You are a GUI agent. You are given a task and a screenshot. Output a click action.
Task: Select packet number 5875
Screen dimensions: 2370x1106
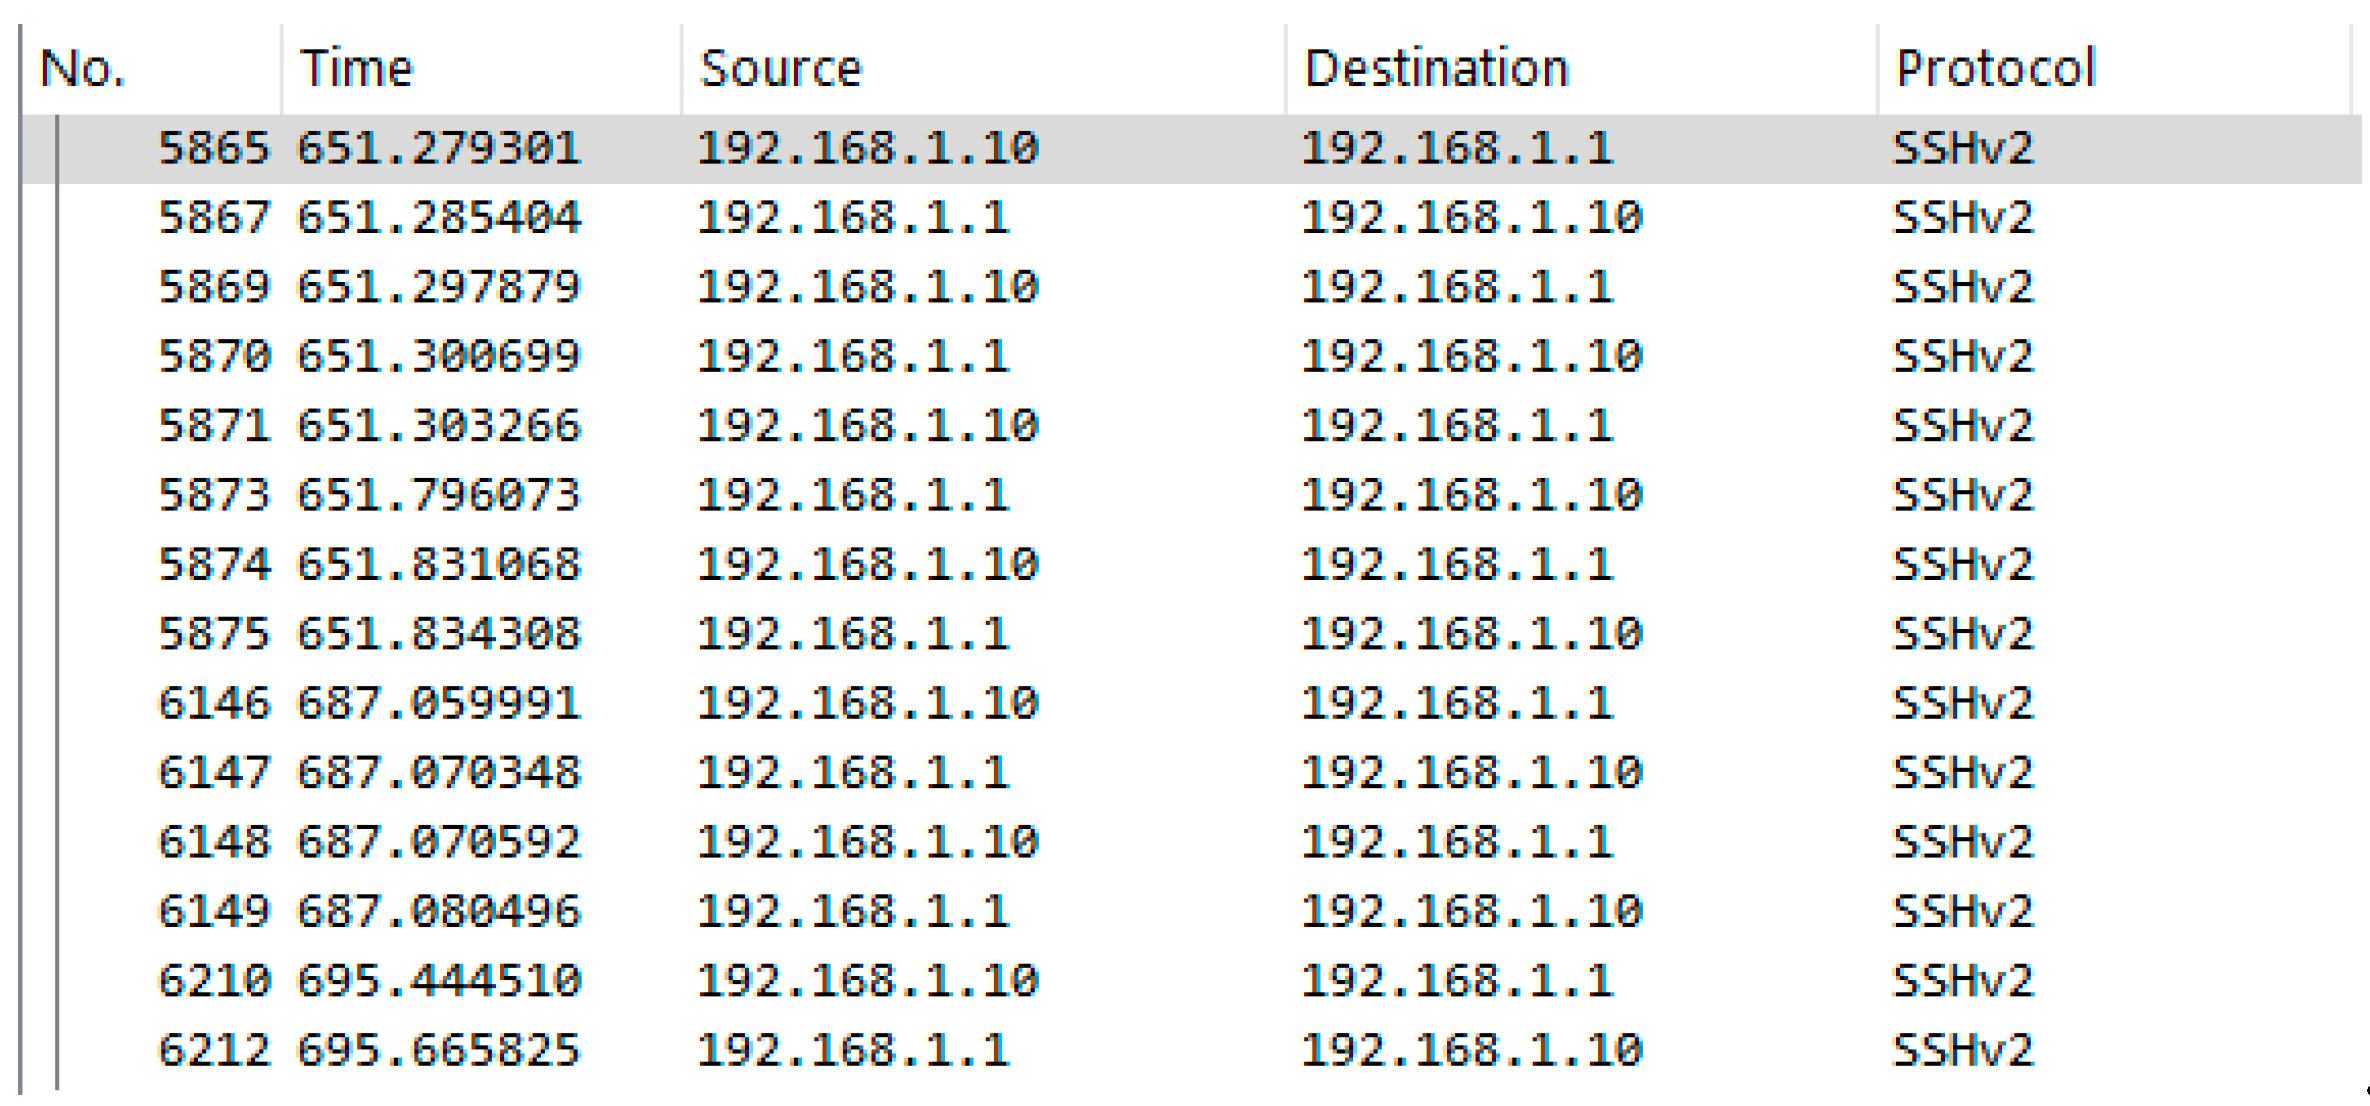coord(214,634)
